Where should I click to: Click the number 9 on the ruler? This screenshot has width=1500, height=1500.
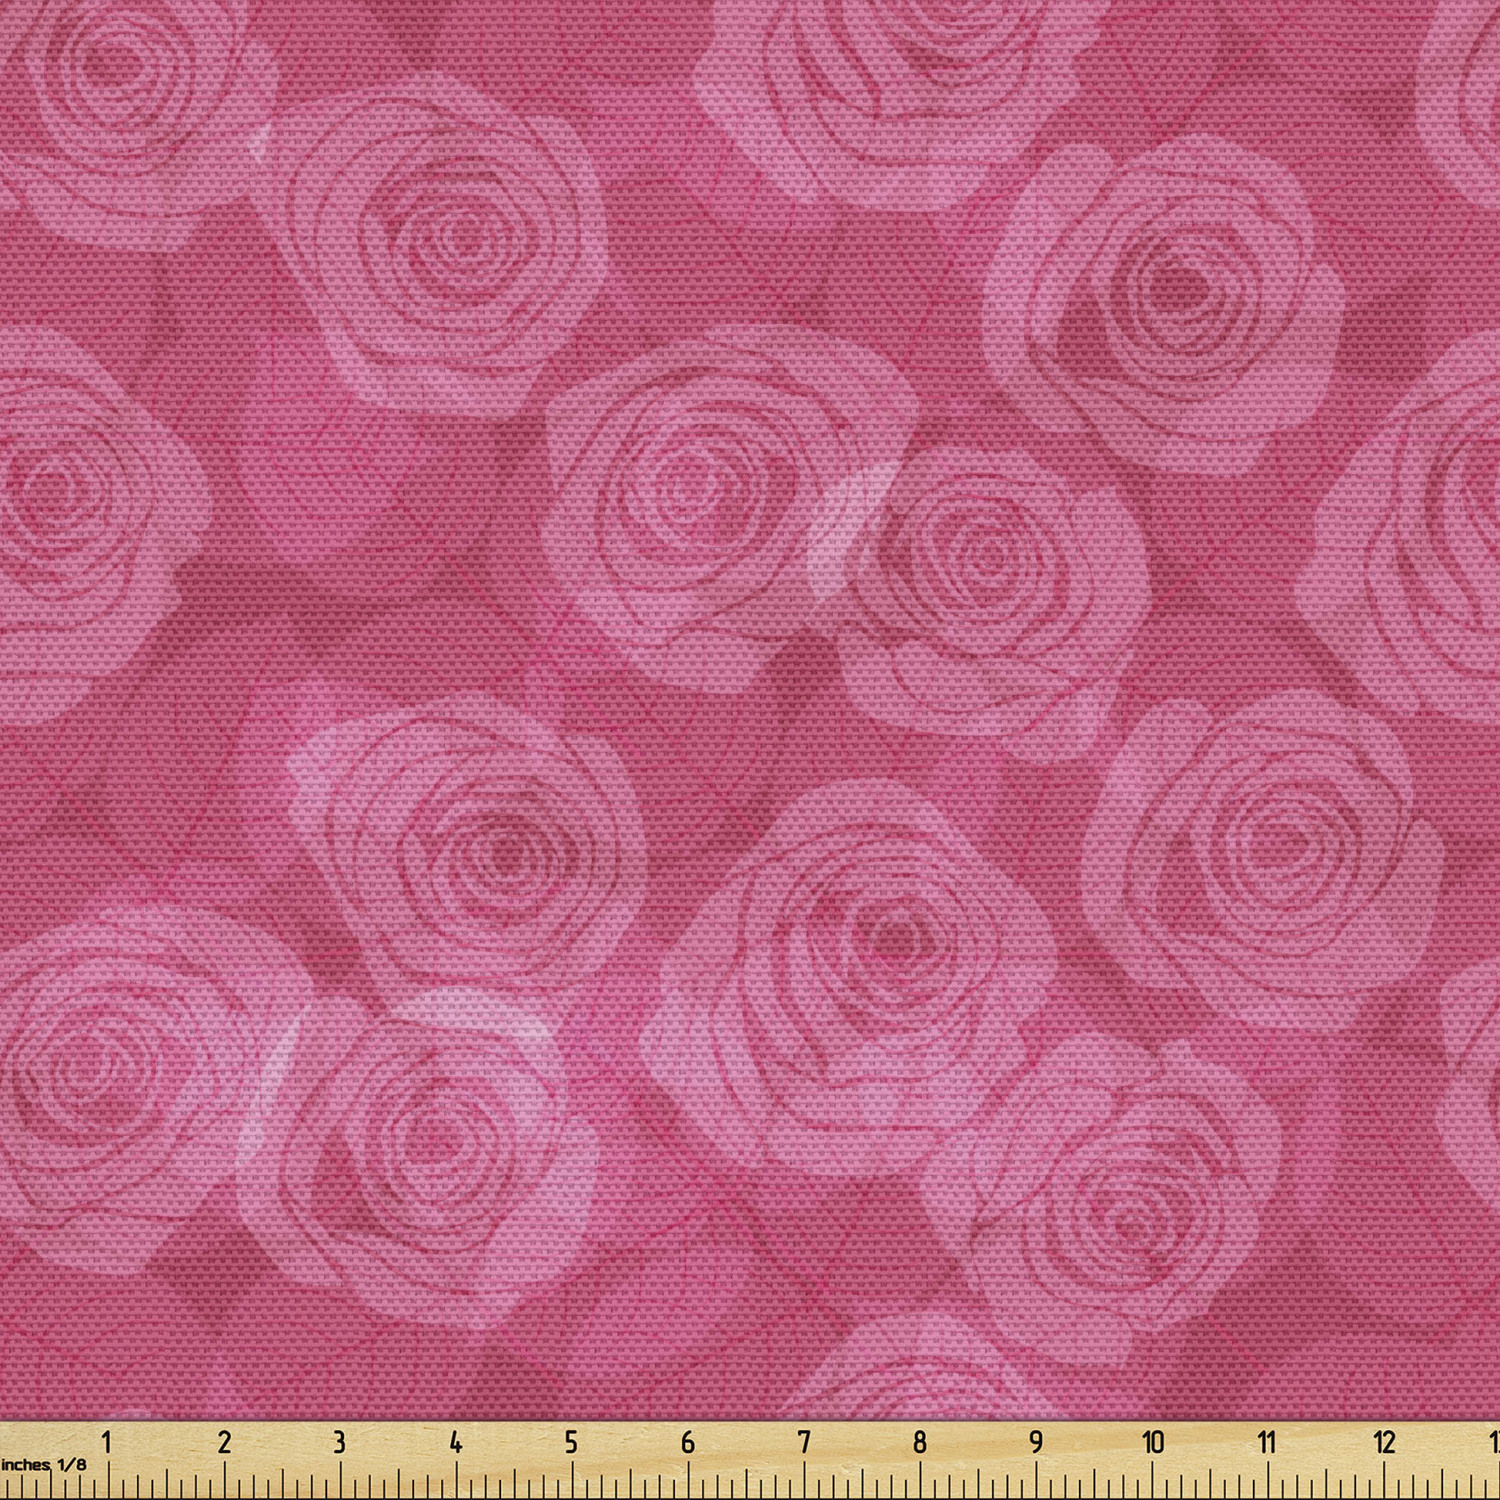point(1036,1442)
